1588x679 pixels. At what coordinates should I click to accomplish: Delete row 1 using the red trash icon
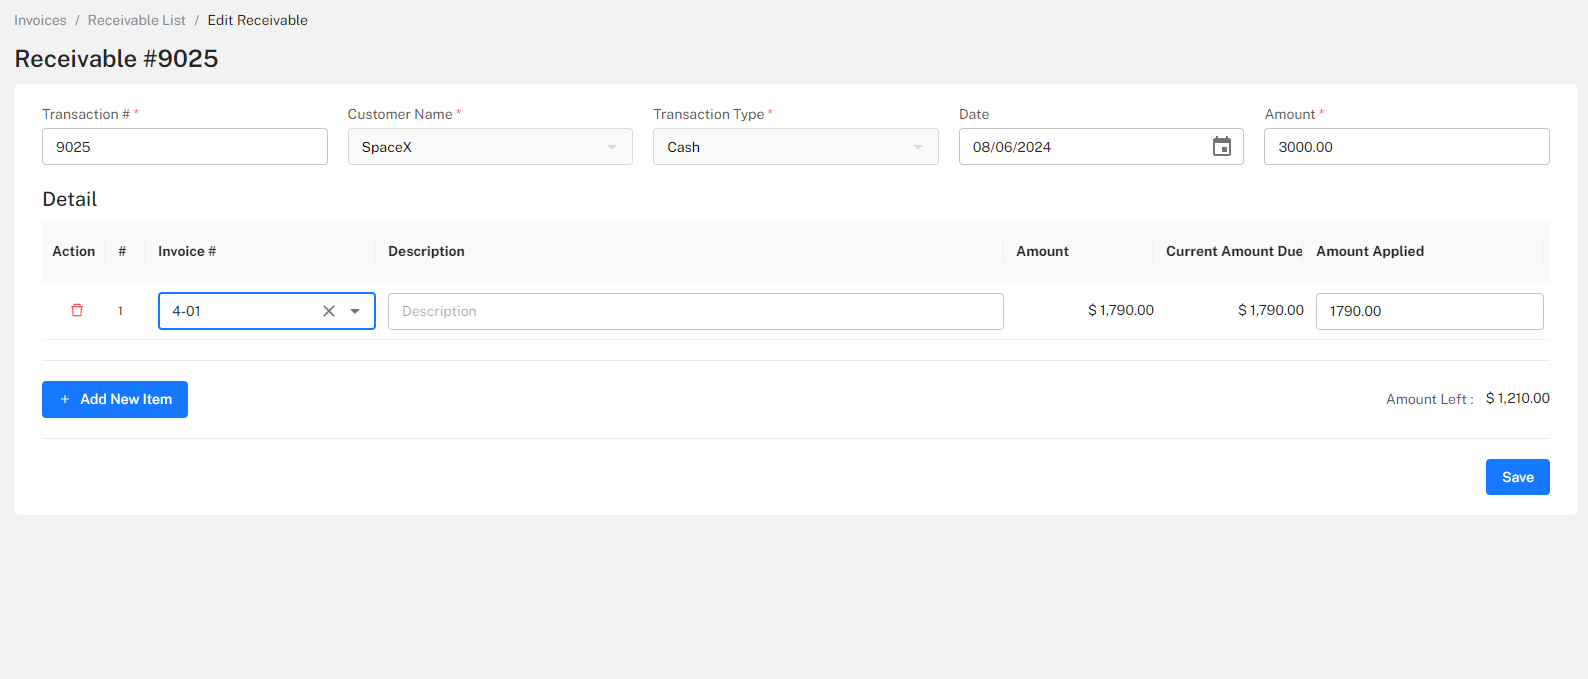click(x=77, y=310)
